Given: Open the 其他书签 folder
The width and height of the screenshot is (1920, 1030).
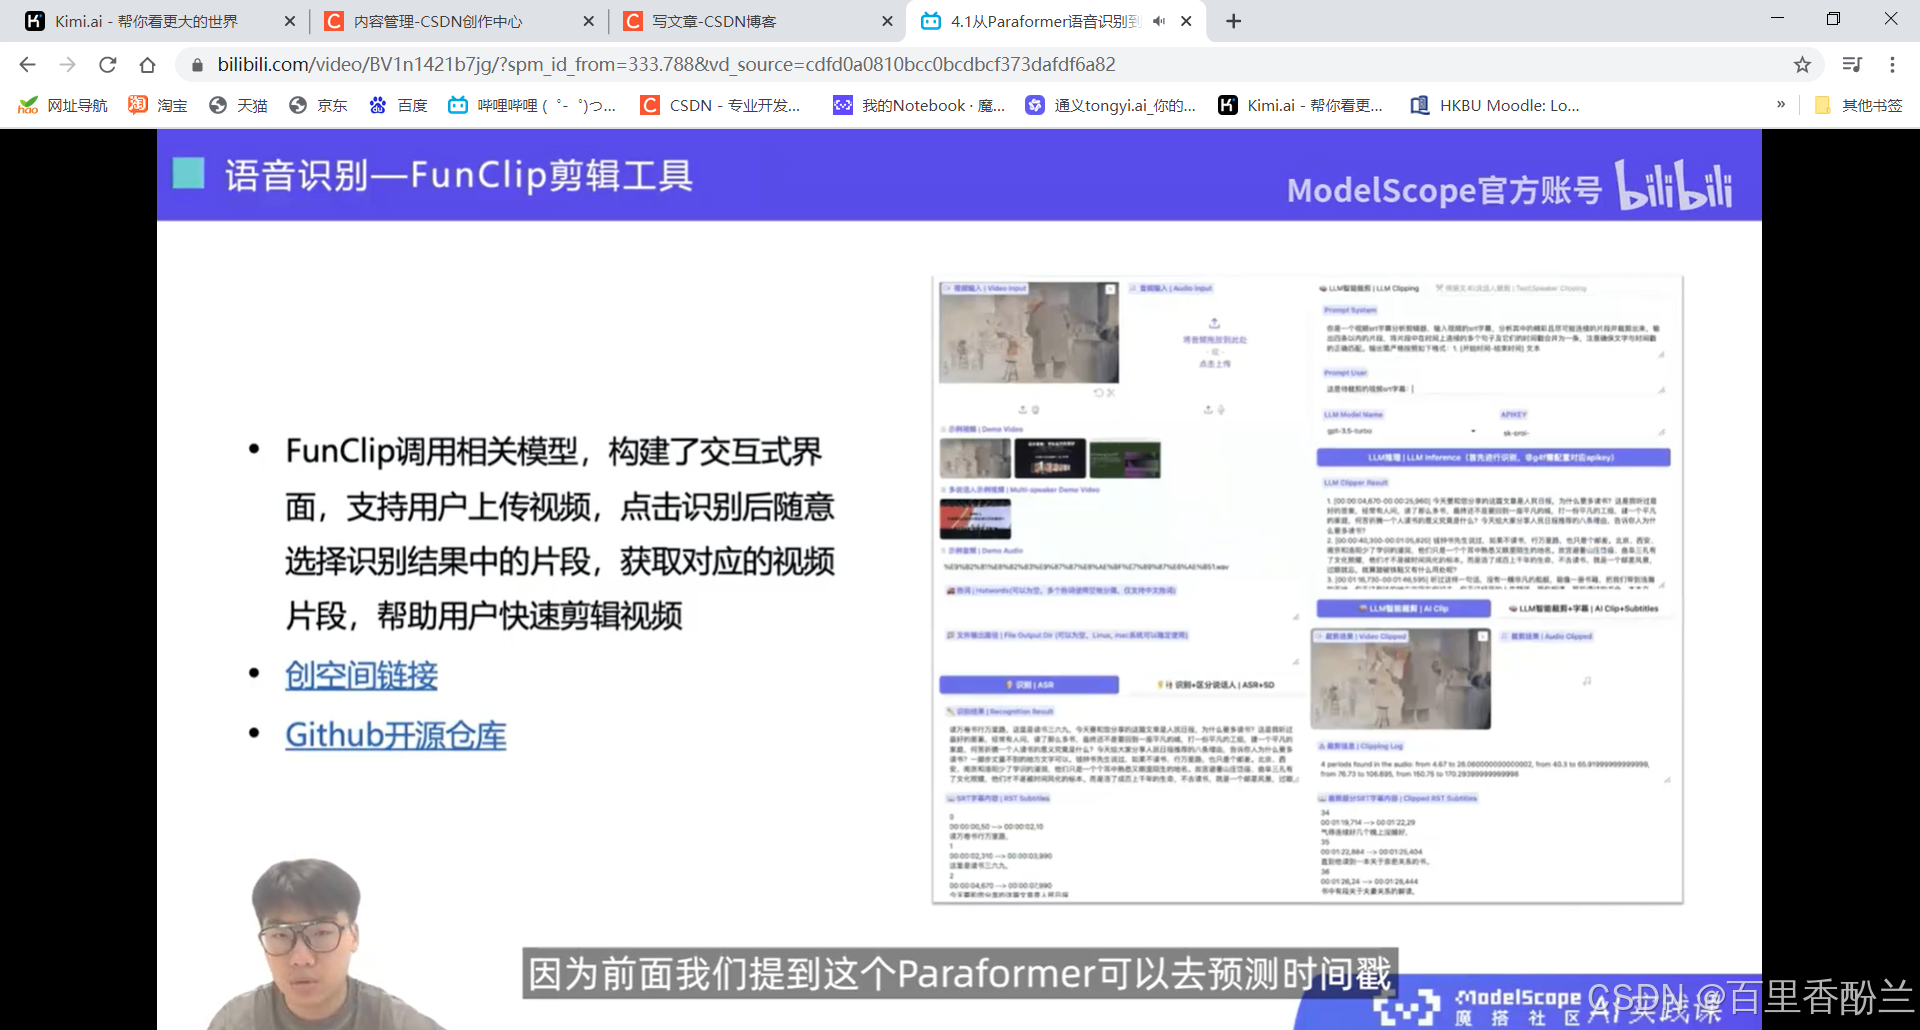Looking at the screenshot, I should pyautogui.click(x=1858, y=105).
